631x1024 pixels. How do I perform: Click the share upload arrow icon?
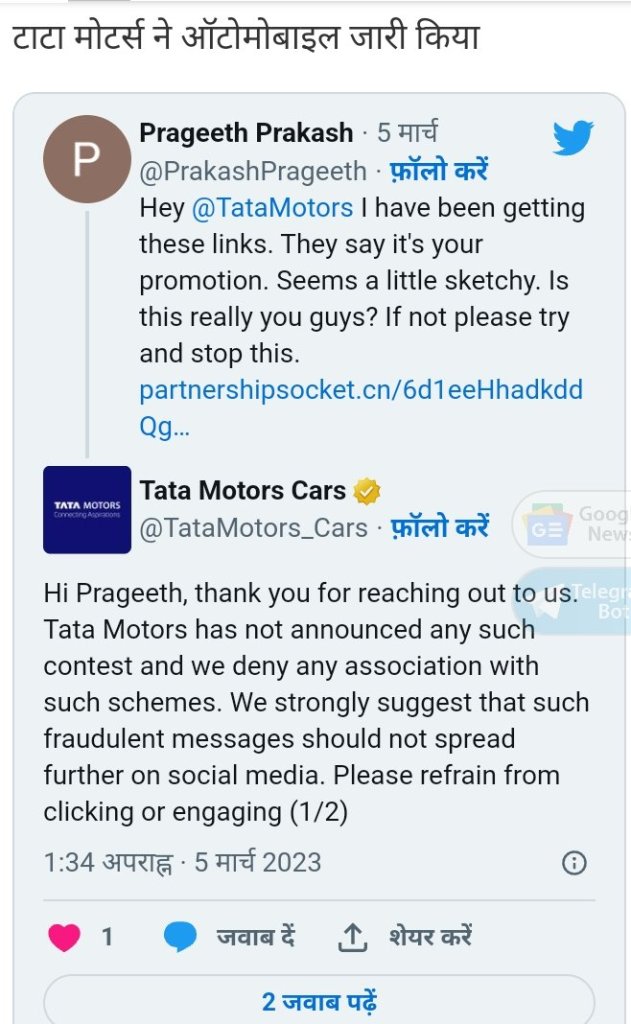point(351,937)
